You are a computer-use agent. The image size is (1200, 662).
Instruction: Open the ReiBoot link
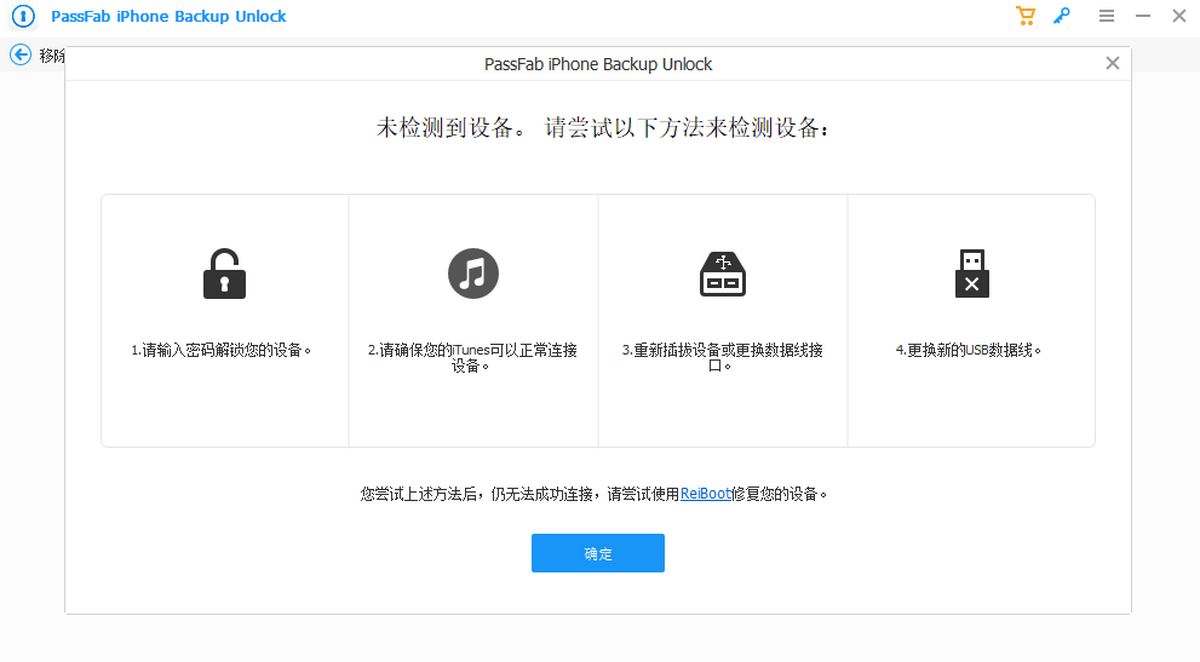[706, 494]
